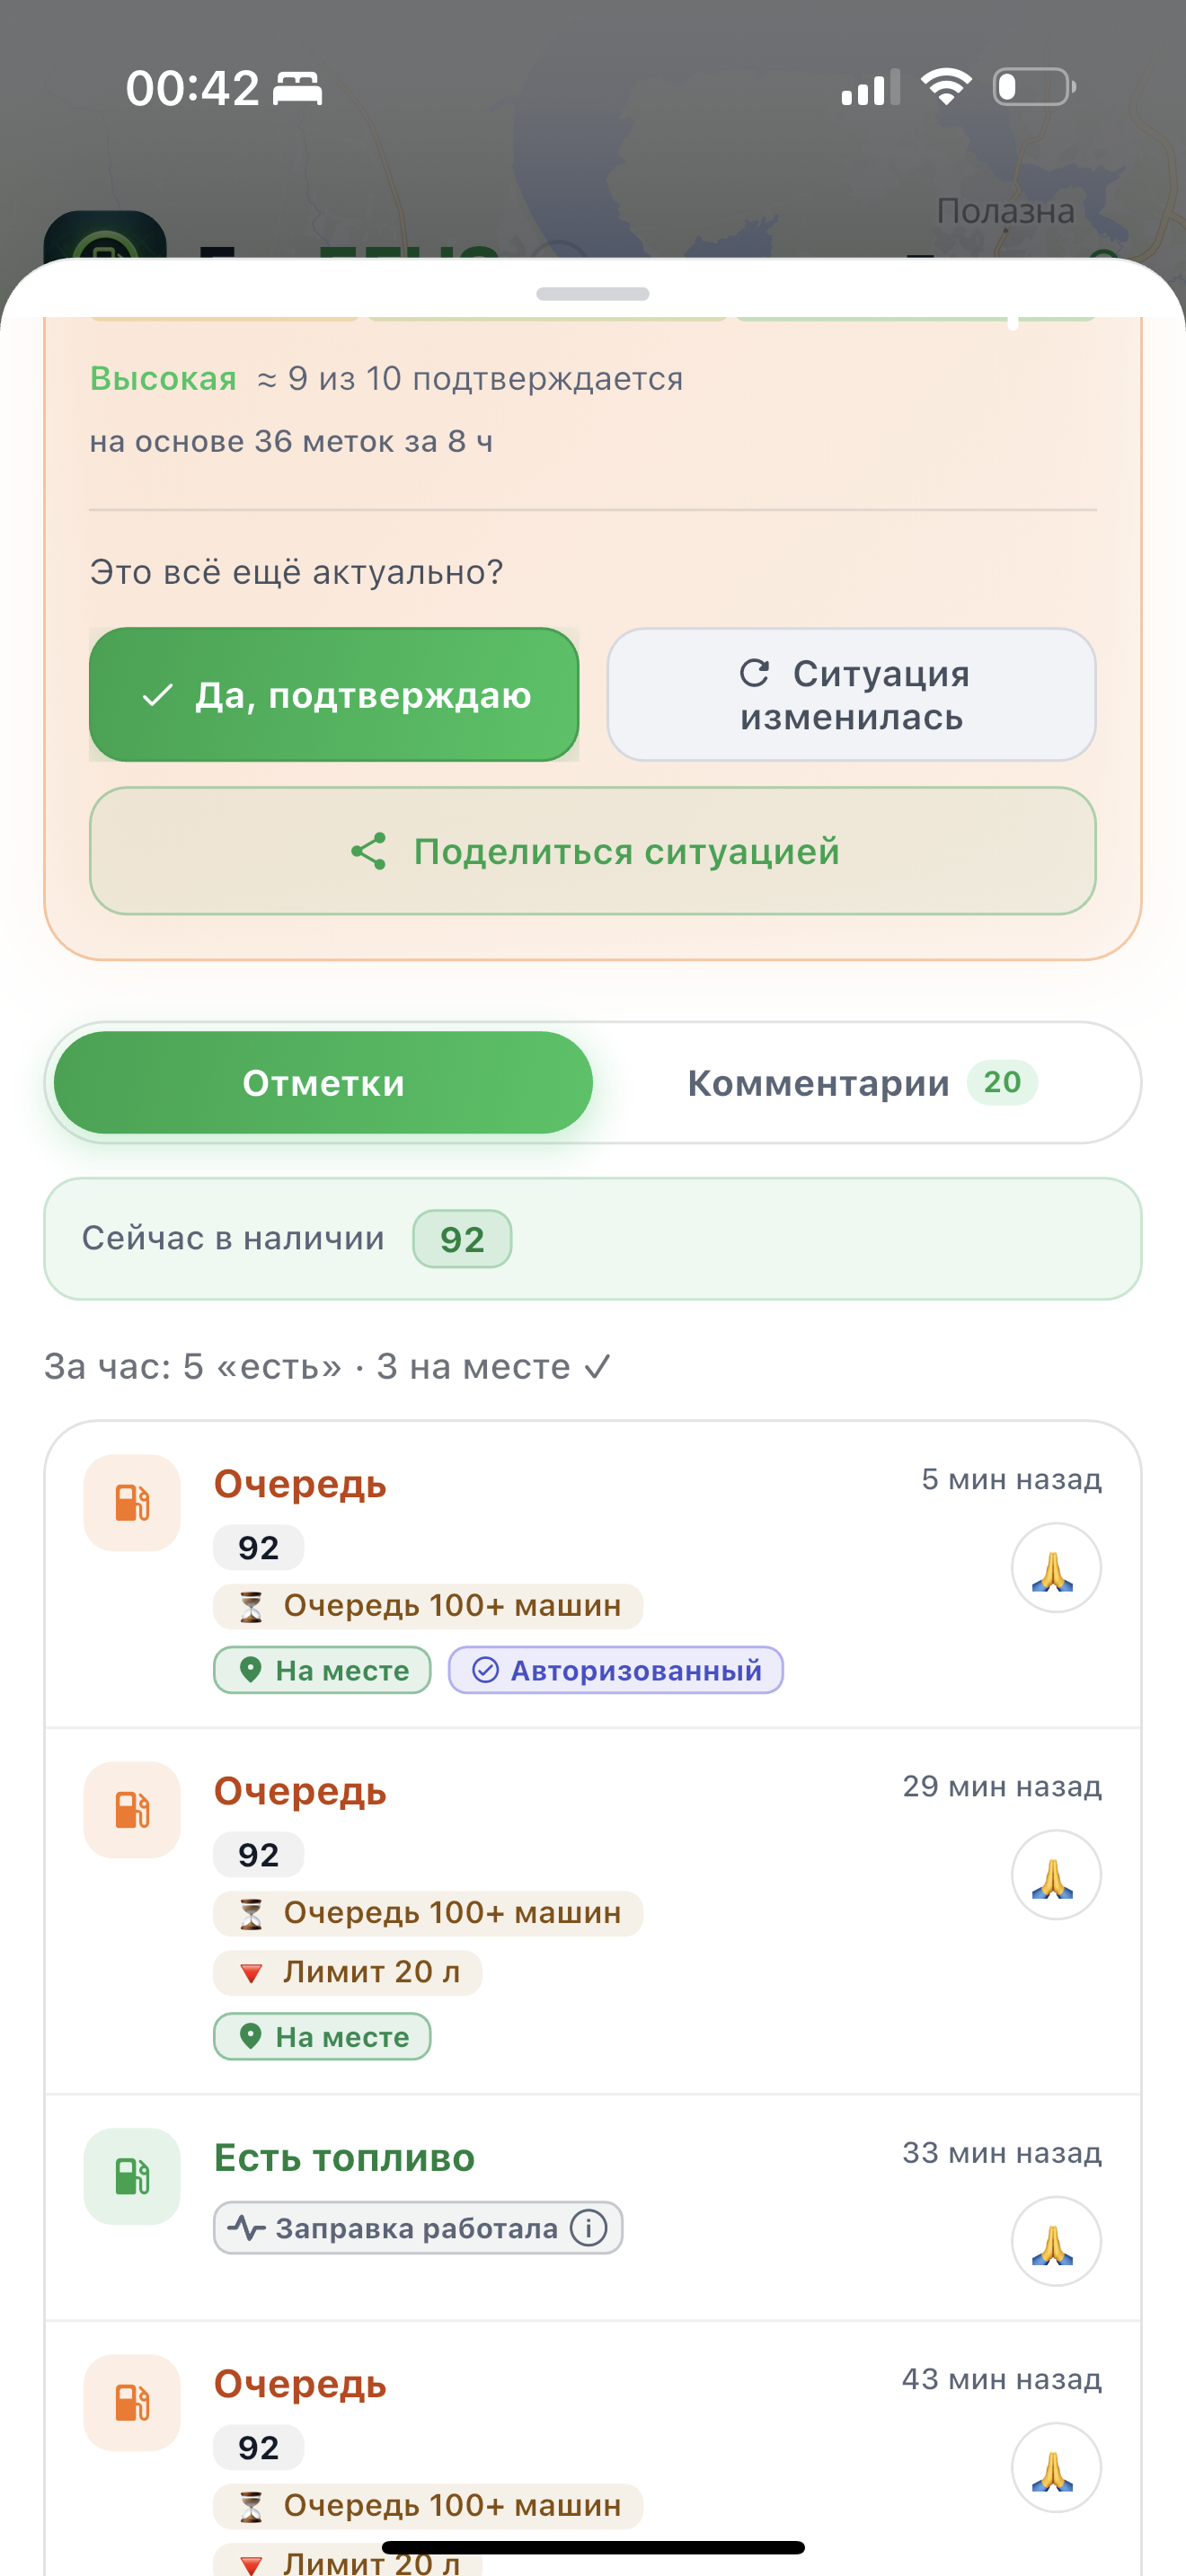Tap the 92 fuel chip in Сейчас в наличии
This screenshot has height=2576, width=1186.
click(x=462, y=1239)
